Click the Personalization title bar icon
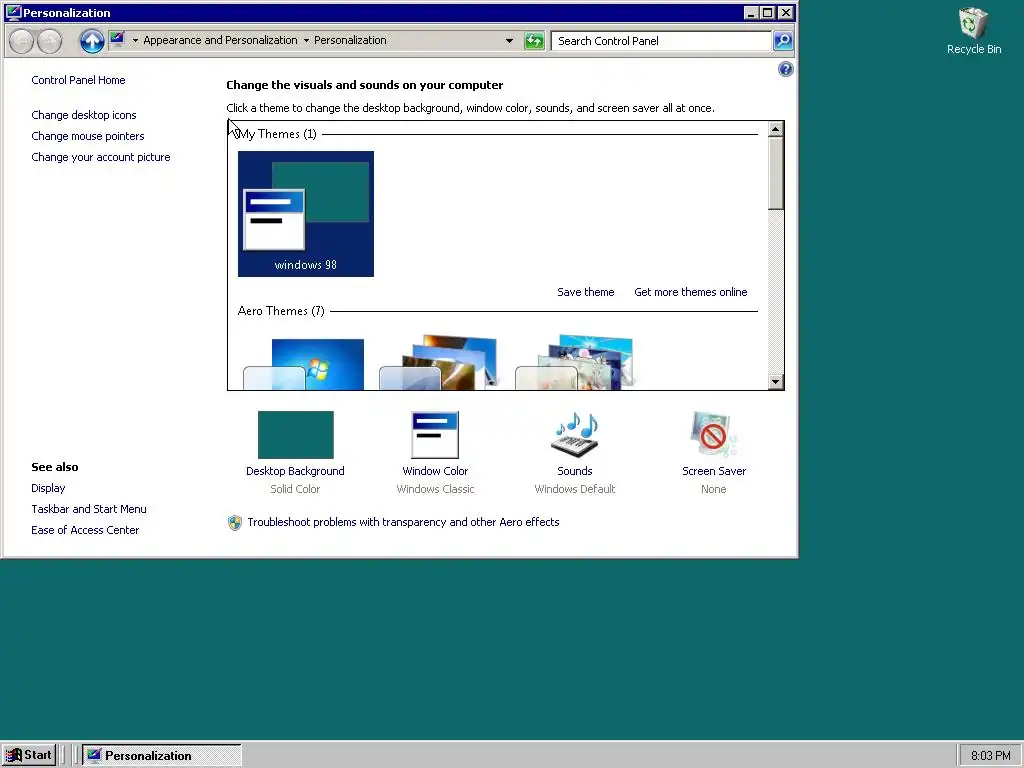Image resolution: width=1024 pixels, height=768 pixels. pos(12,12)
